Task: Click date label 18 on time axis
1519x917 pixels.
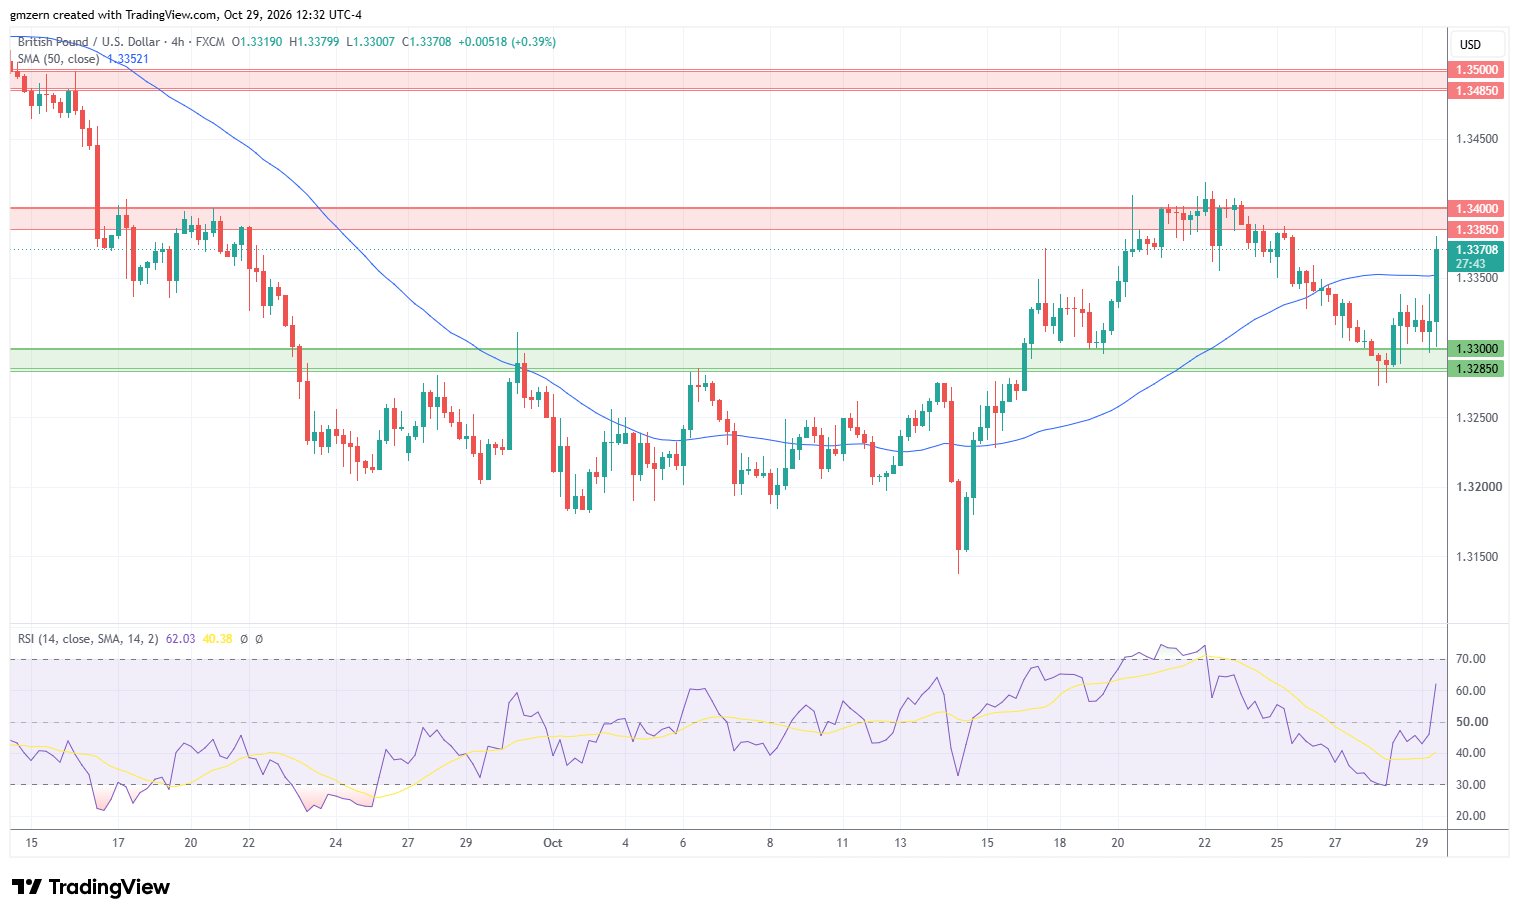Action: 1060,843
